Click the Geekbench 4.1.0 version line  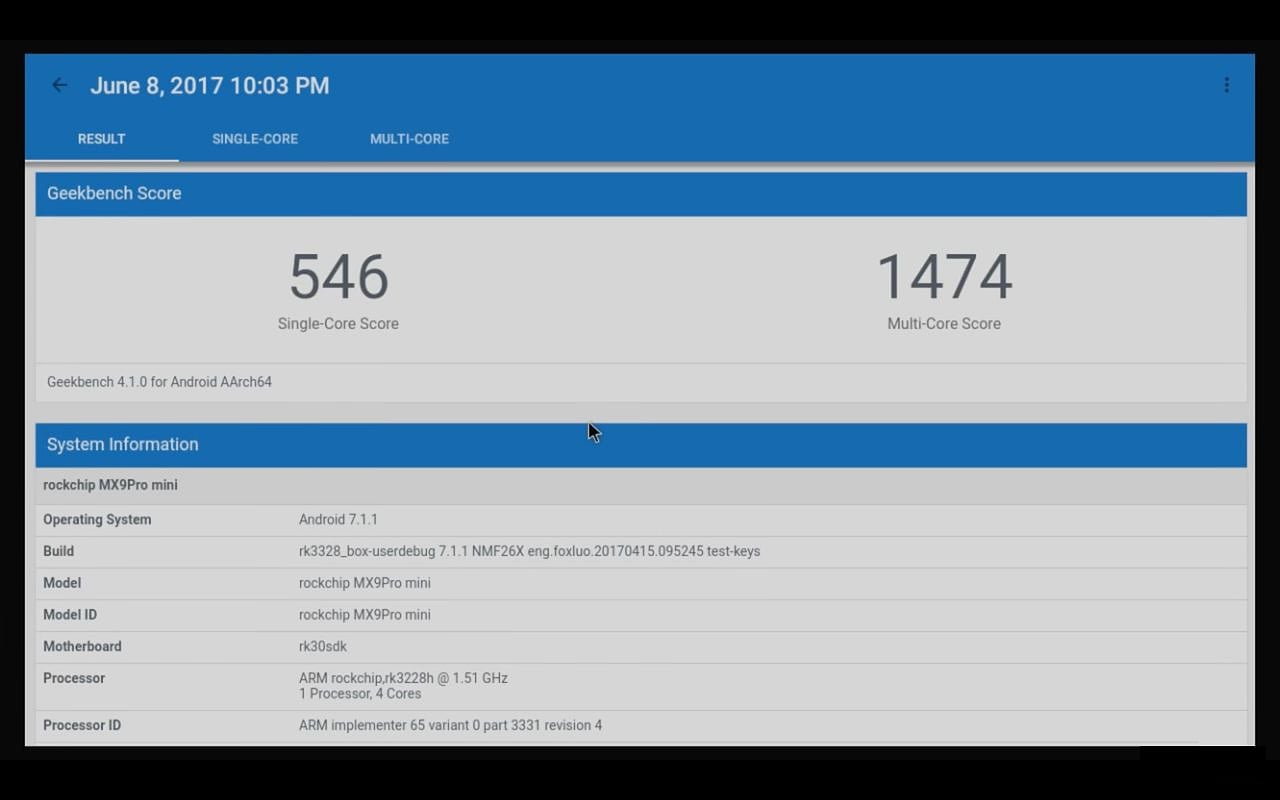coord(159,382)
